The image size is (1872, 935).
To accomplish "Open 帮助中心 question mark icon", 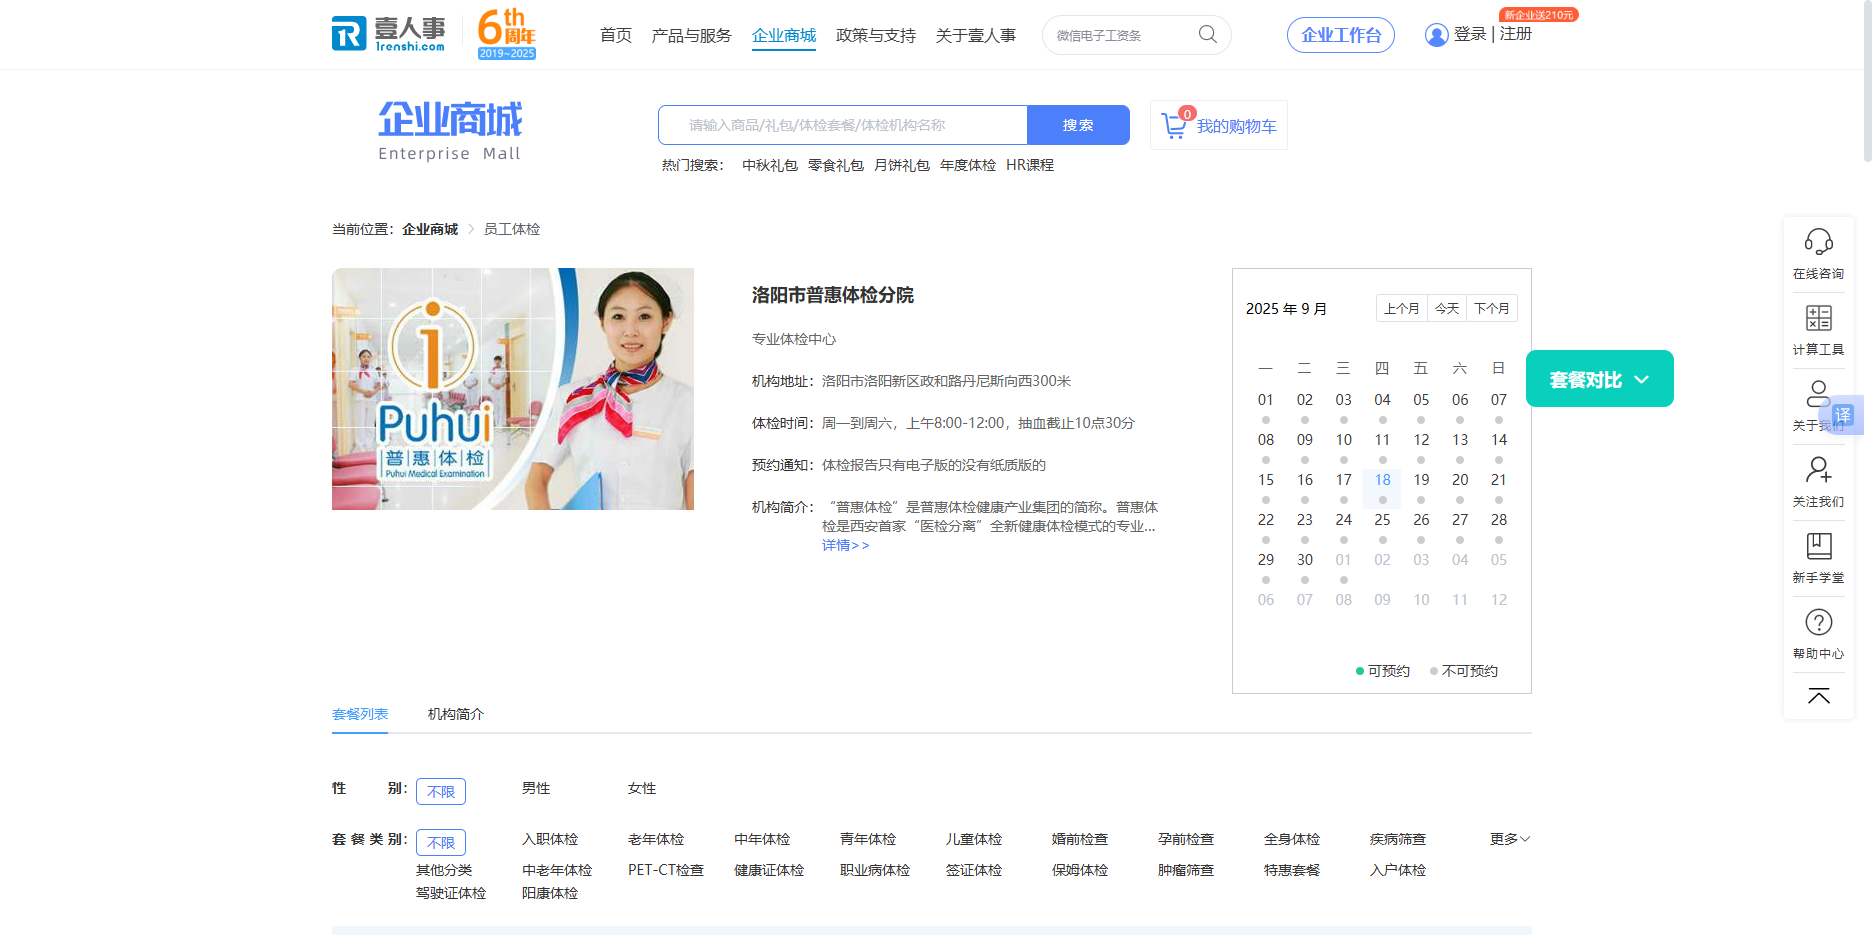I will tap(1818, 622).
